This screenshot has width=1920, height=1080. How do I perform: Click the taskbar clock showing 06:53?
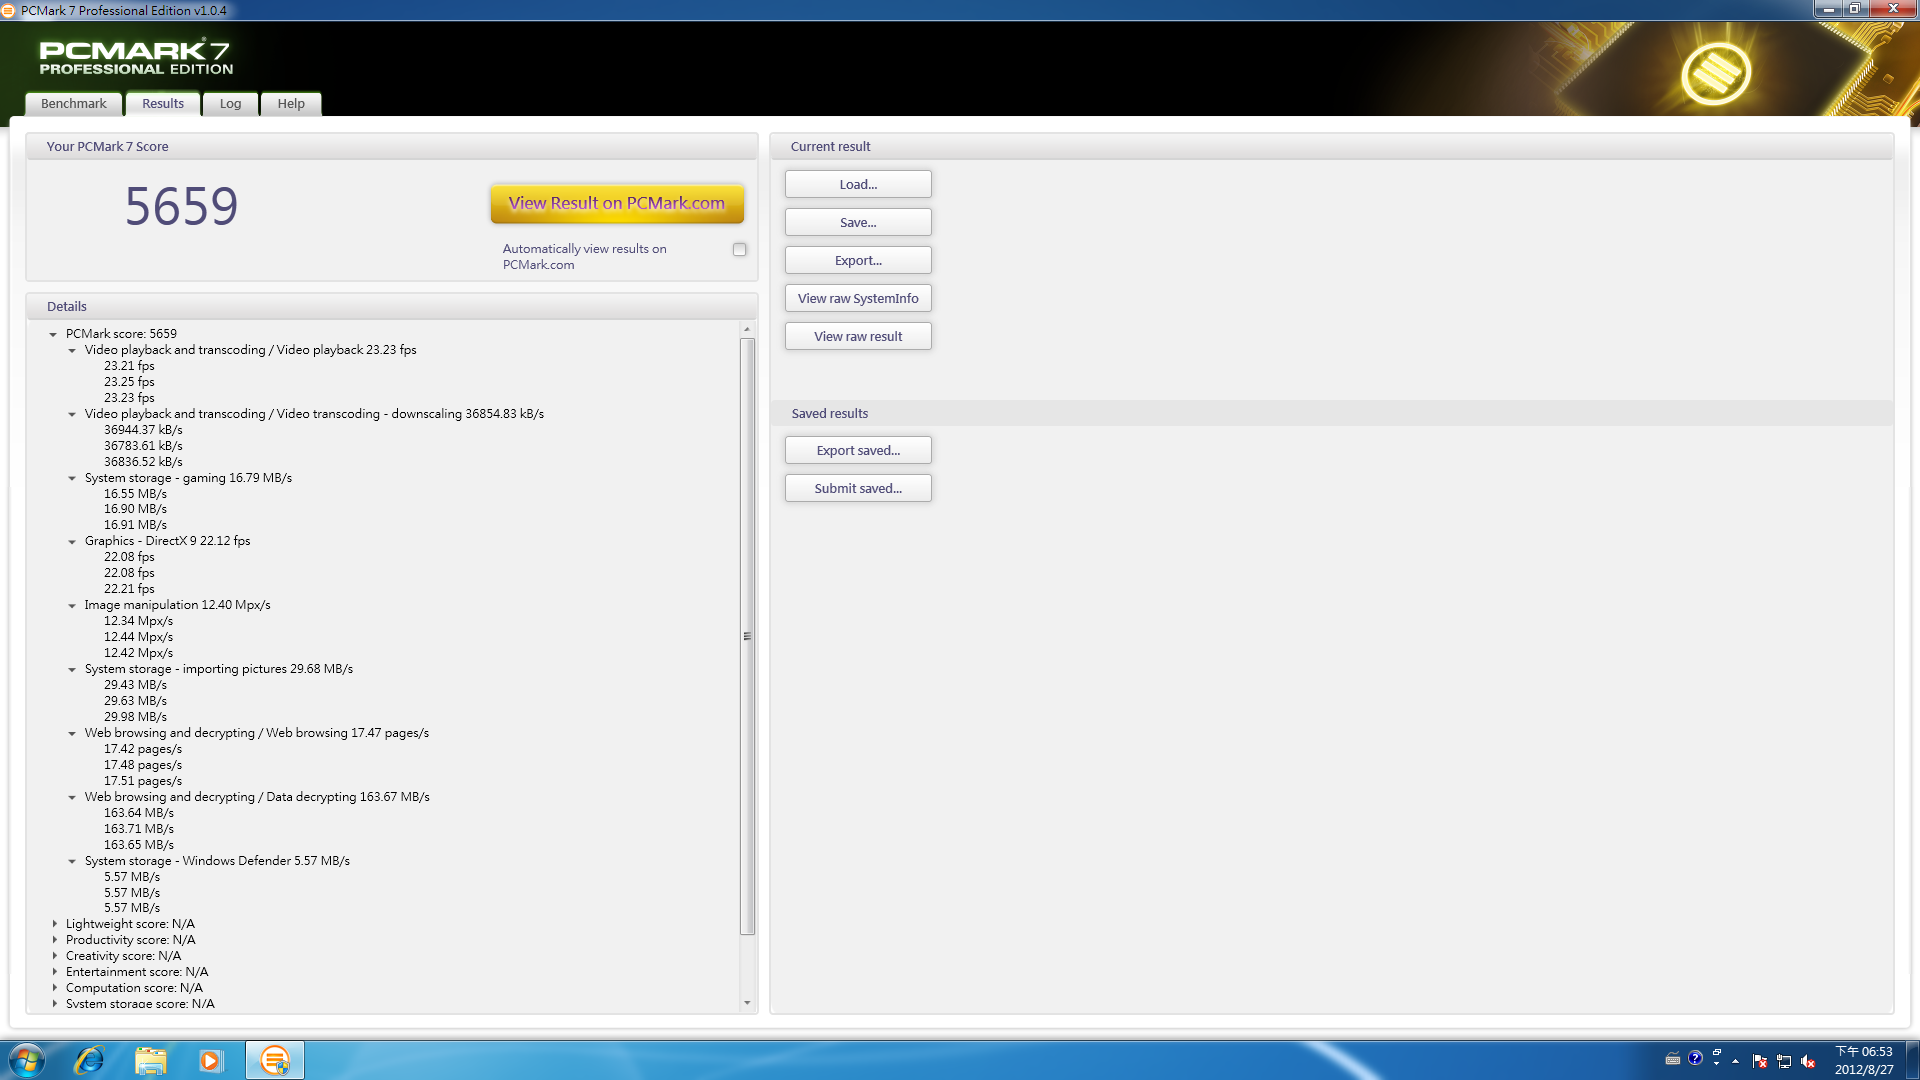pos(1864,1060)
